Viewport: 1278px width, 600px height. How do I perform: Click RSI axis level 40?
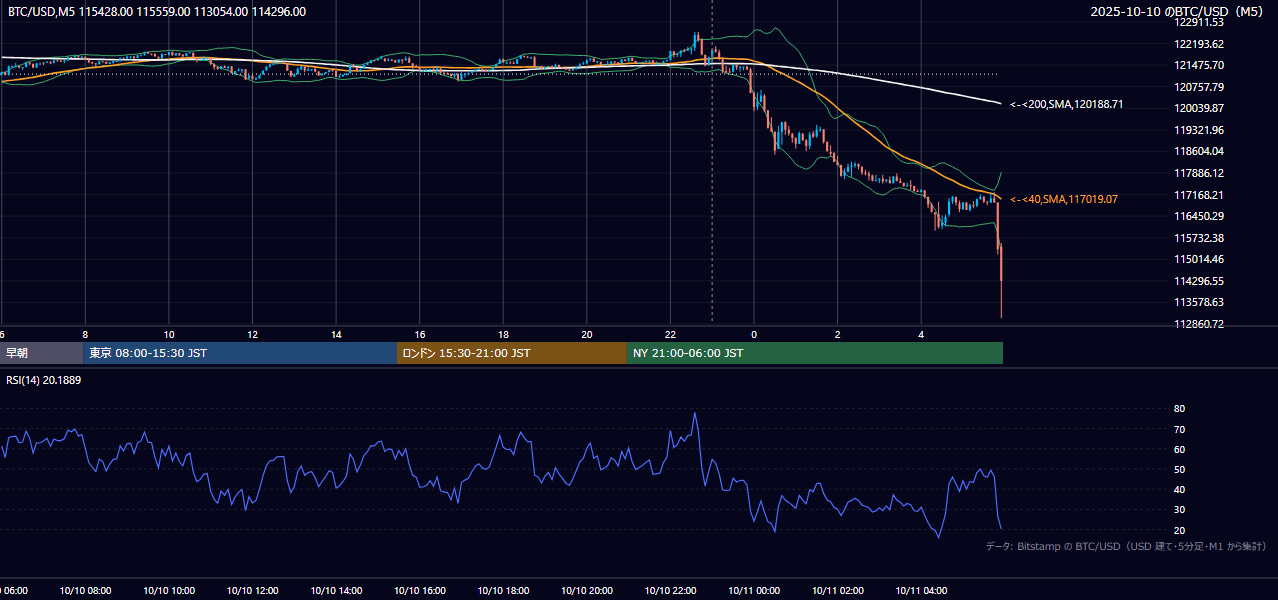(x=1179, y=489)
